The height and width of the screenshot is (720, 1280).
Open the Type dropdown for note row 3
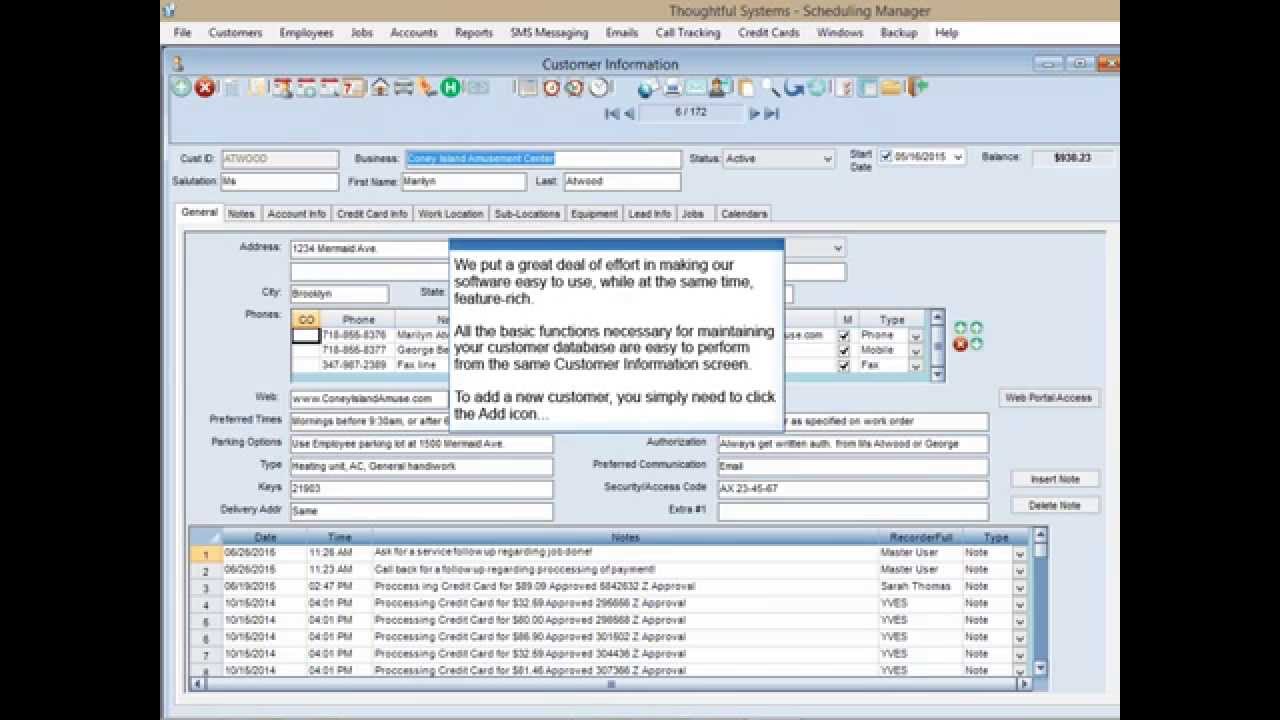[1020, 587]
